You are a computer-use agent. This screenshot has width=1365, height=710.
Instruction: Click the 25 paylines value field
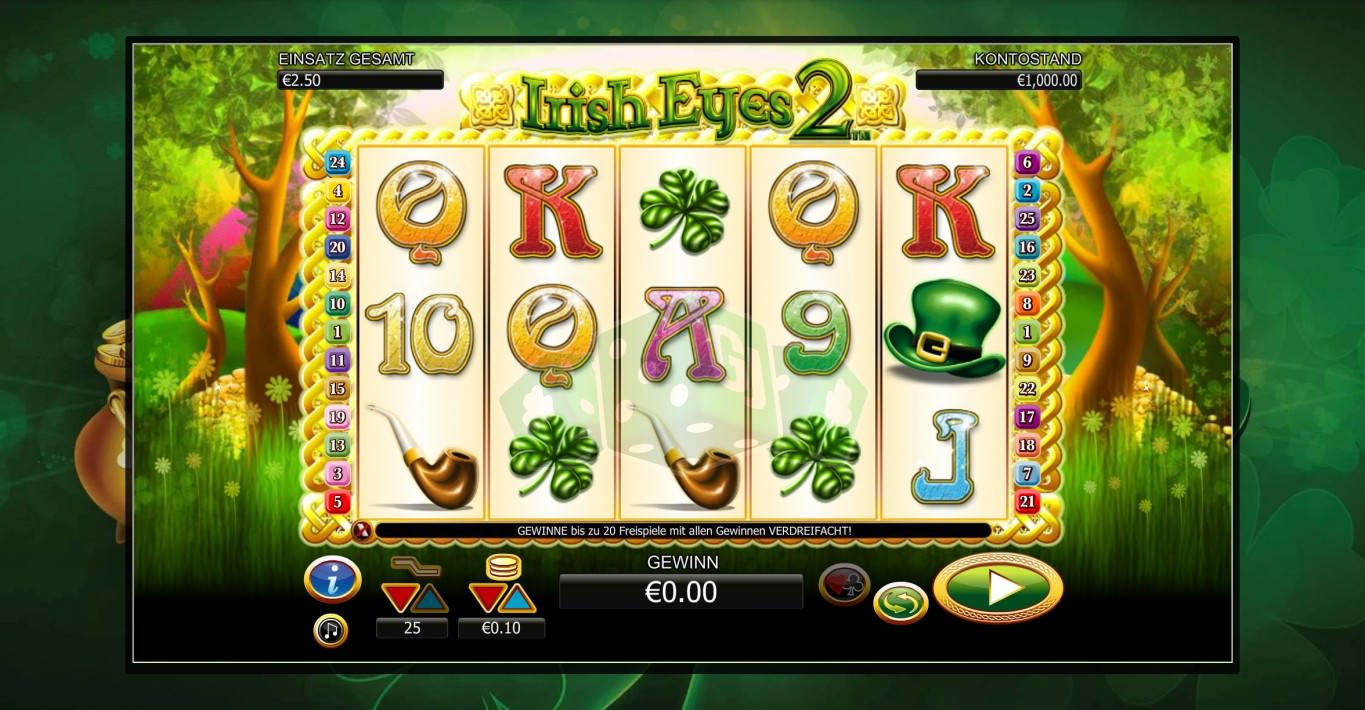(412, 628)
